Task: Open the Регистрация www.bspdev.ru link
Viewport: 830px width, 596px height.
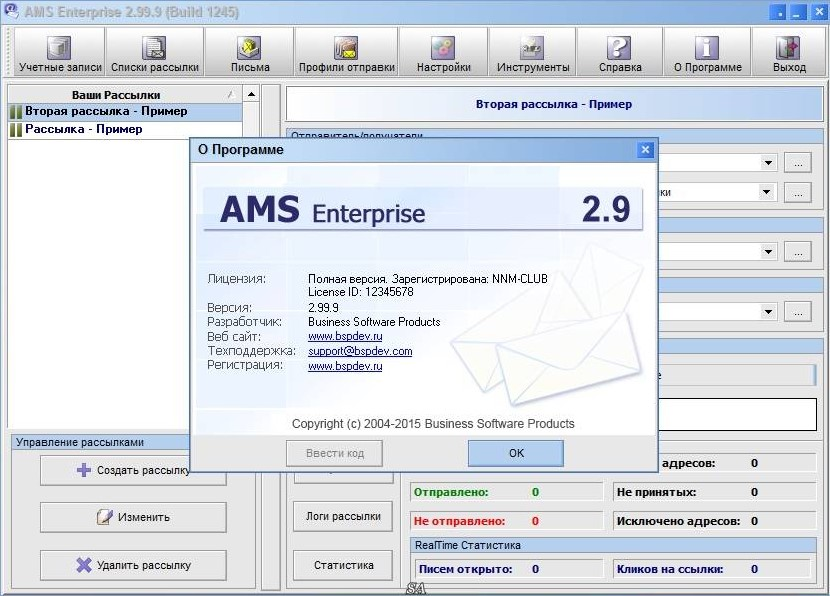Action: [x=345, y=366]
